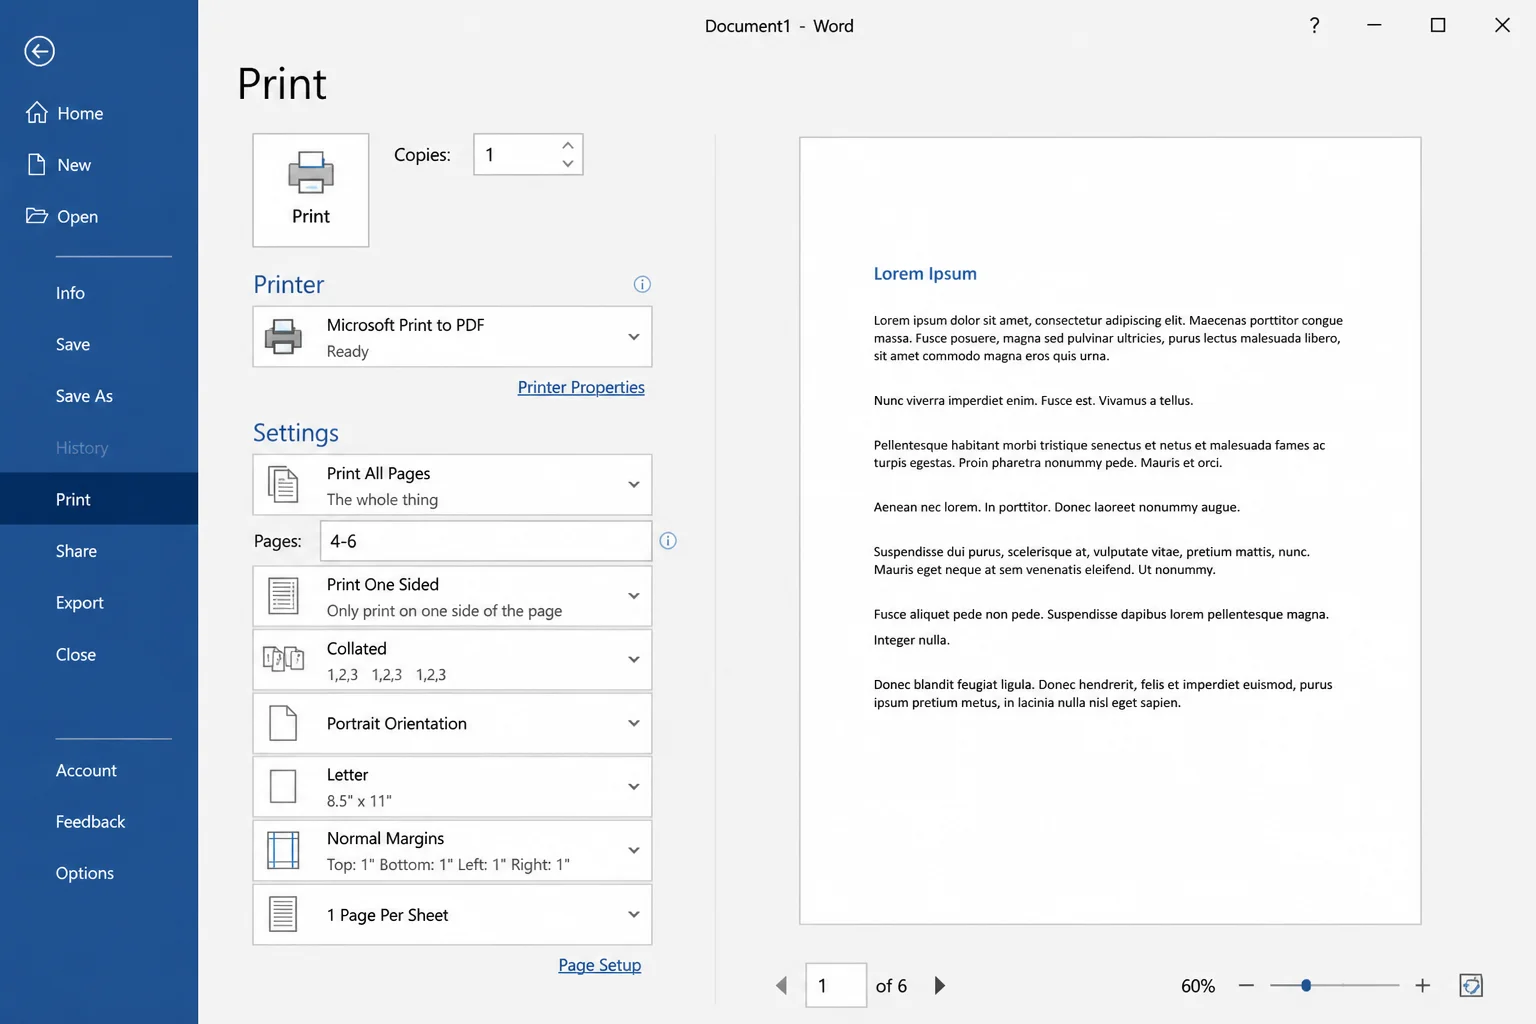Expand the Normal Margins dropdown
Viewport: 1536px width, 1024px height.
click(x=452, y=851)
